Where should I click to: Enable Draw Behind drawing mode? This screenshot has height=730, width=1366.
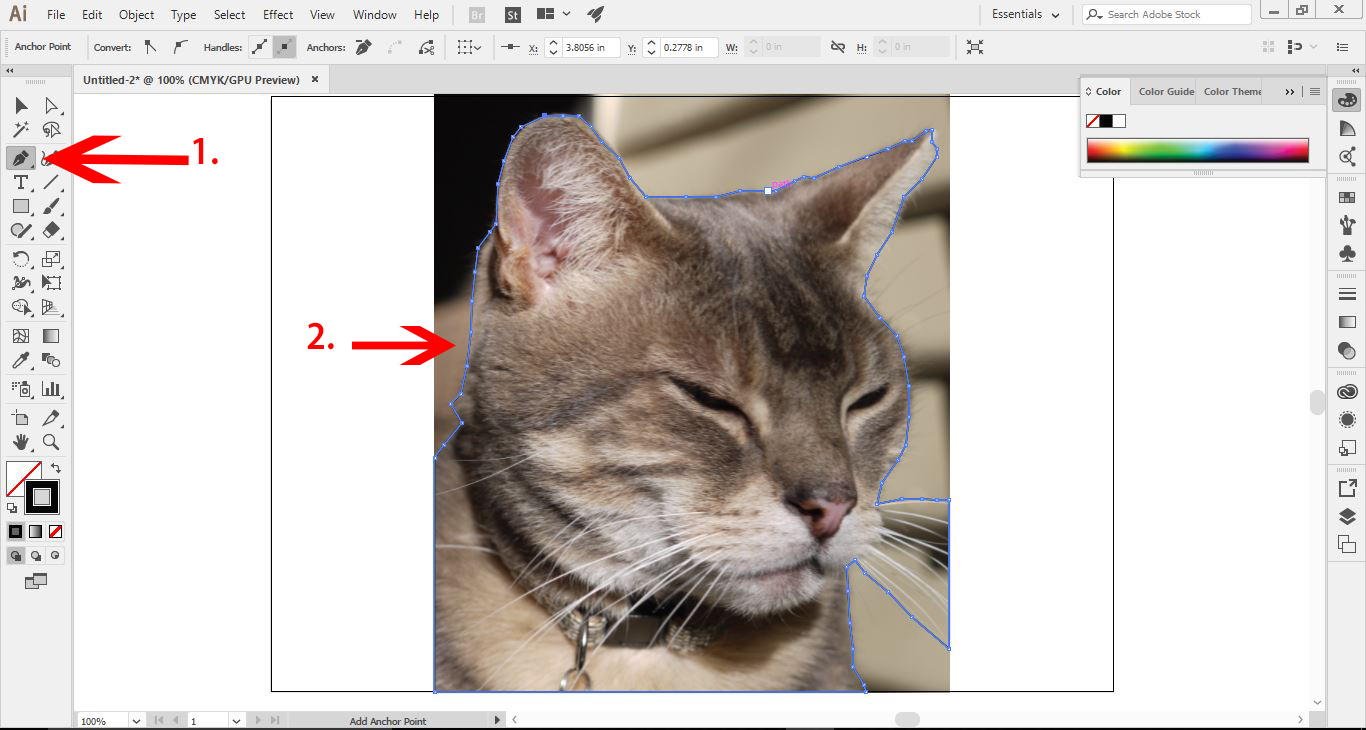coord(36,555)
